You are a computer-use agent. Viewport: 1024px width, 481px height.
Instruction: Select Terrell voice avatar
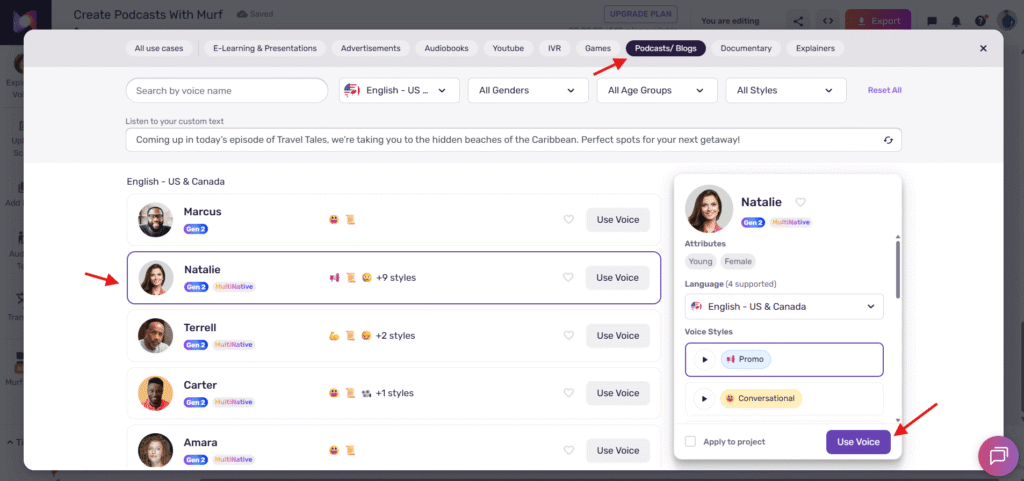point(155,335)
